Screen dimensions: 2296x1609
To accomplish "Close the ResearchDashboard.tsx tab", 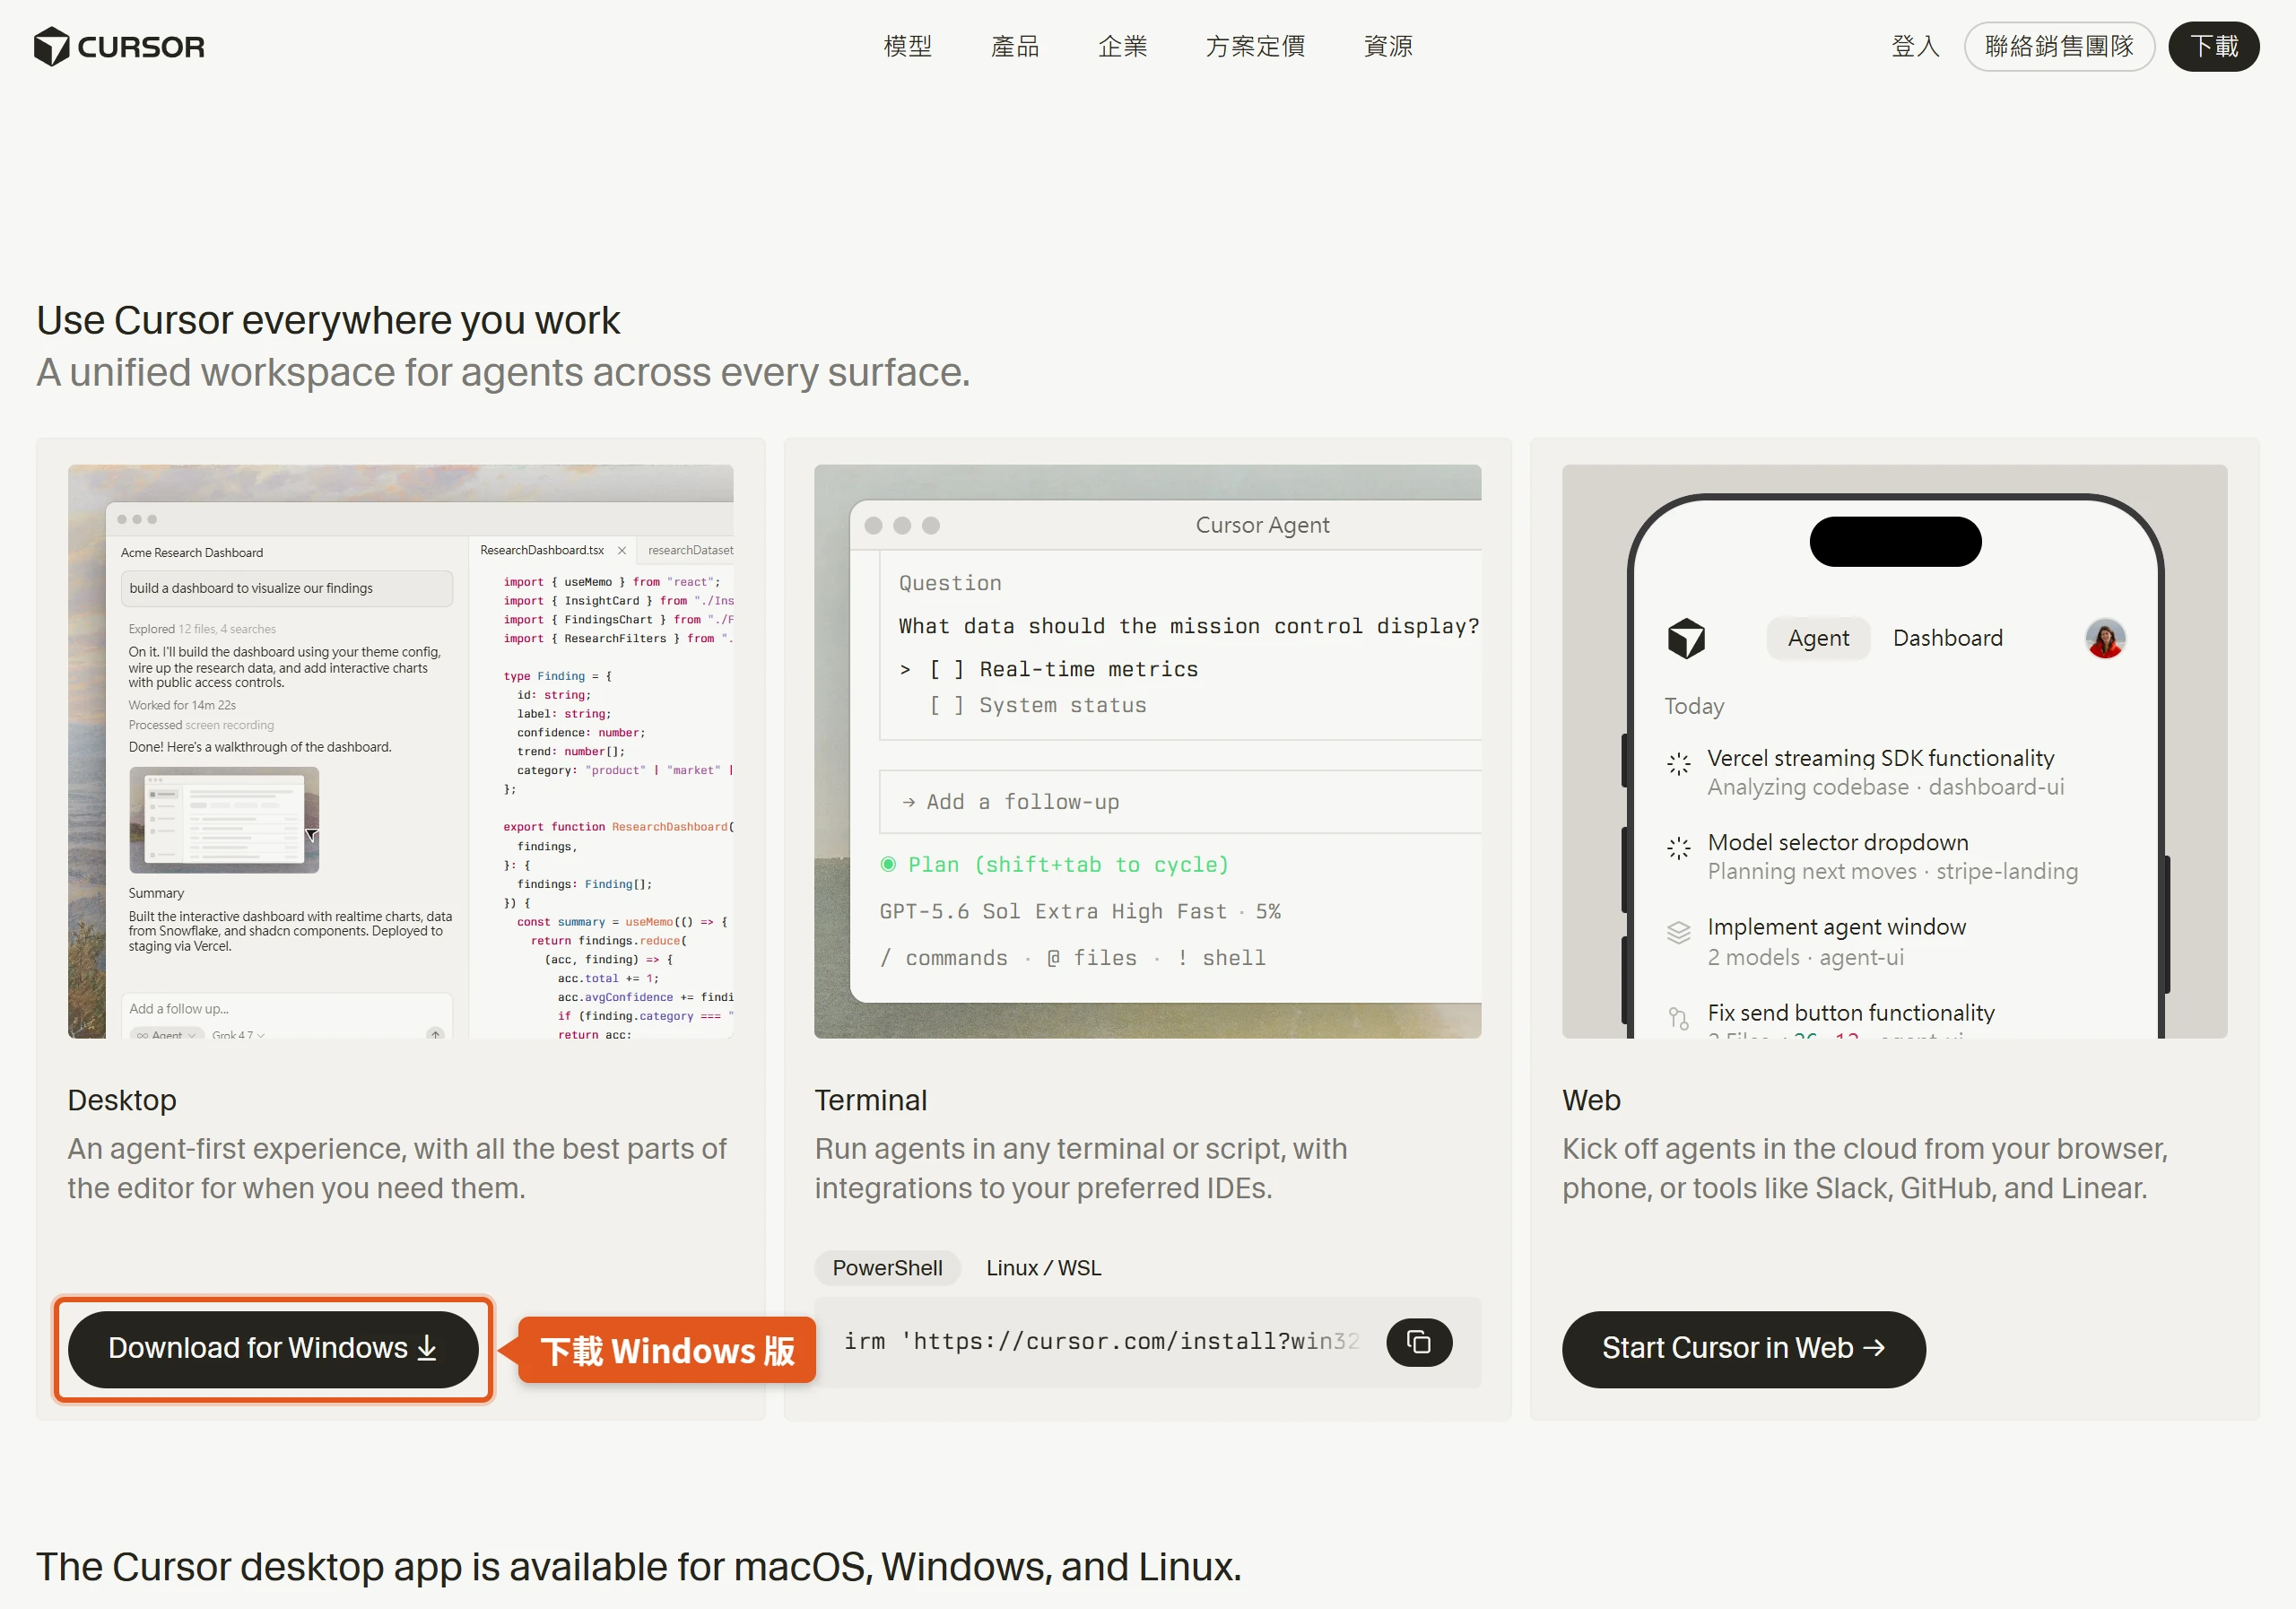I will (x=622, y=551).
